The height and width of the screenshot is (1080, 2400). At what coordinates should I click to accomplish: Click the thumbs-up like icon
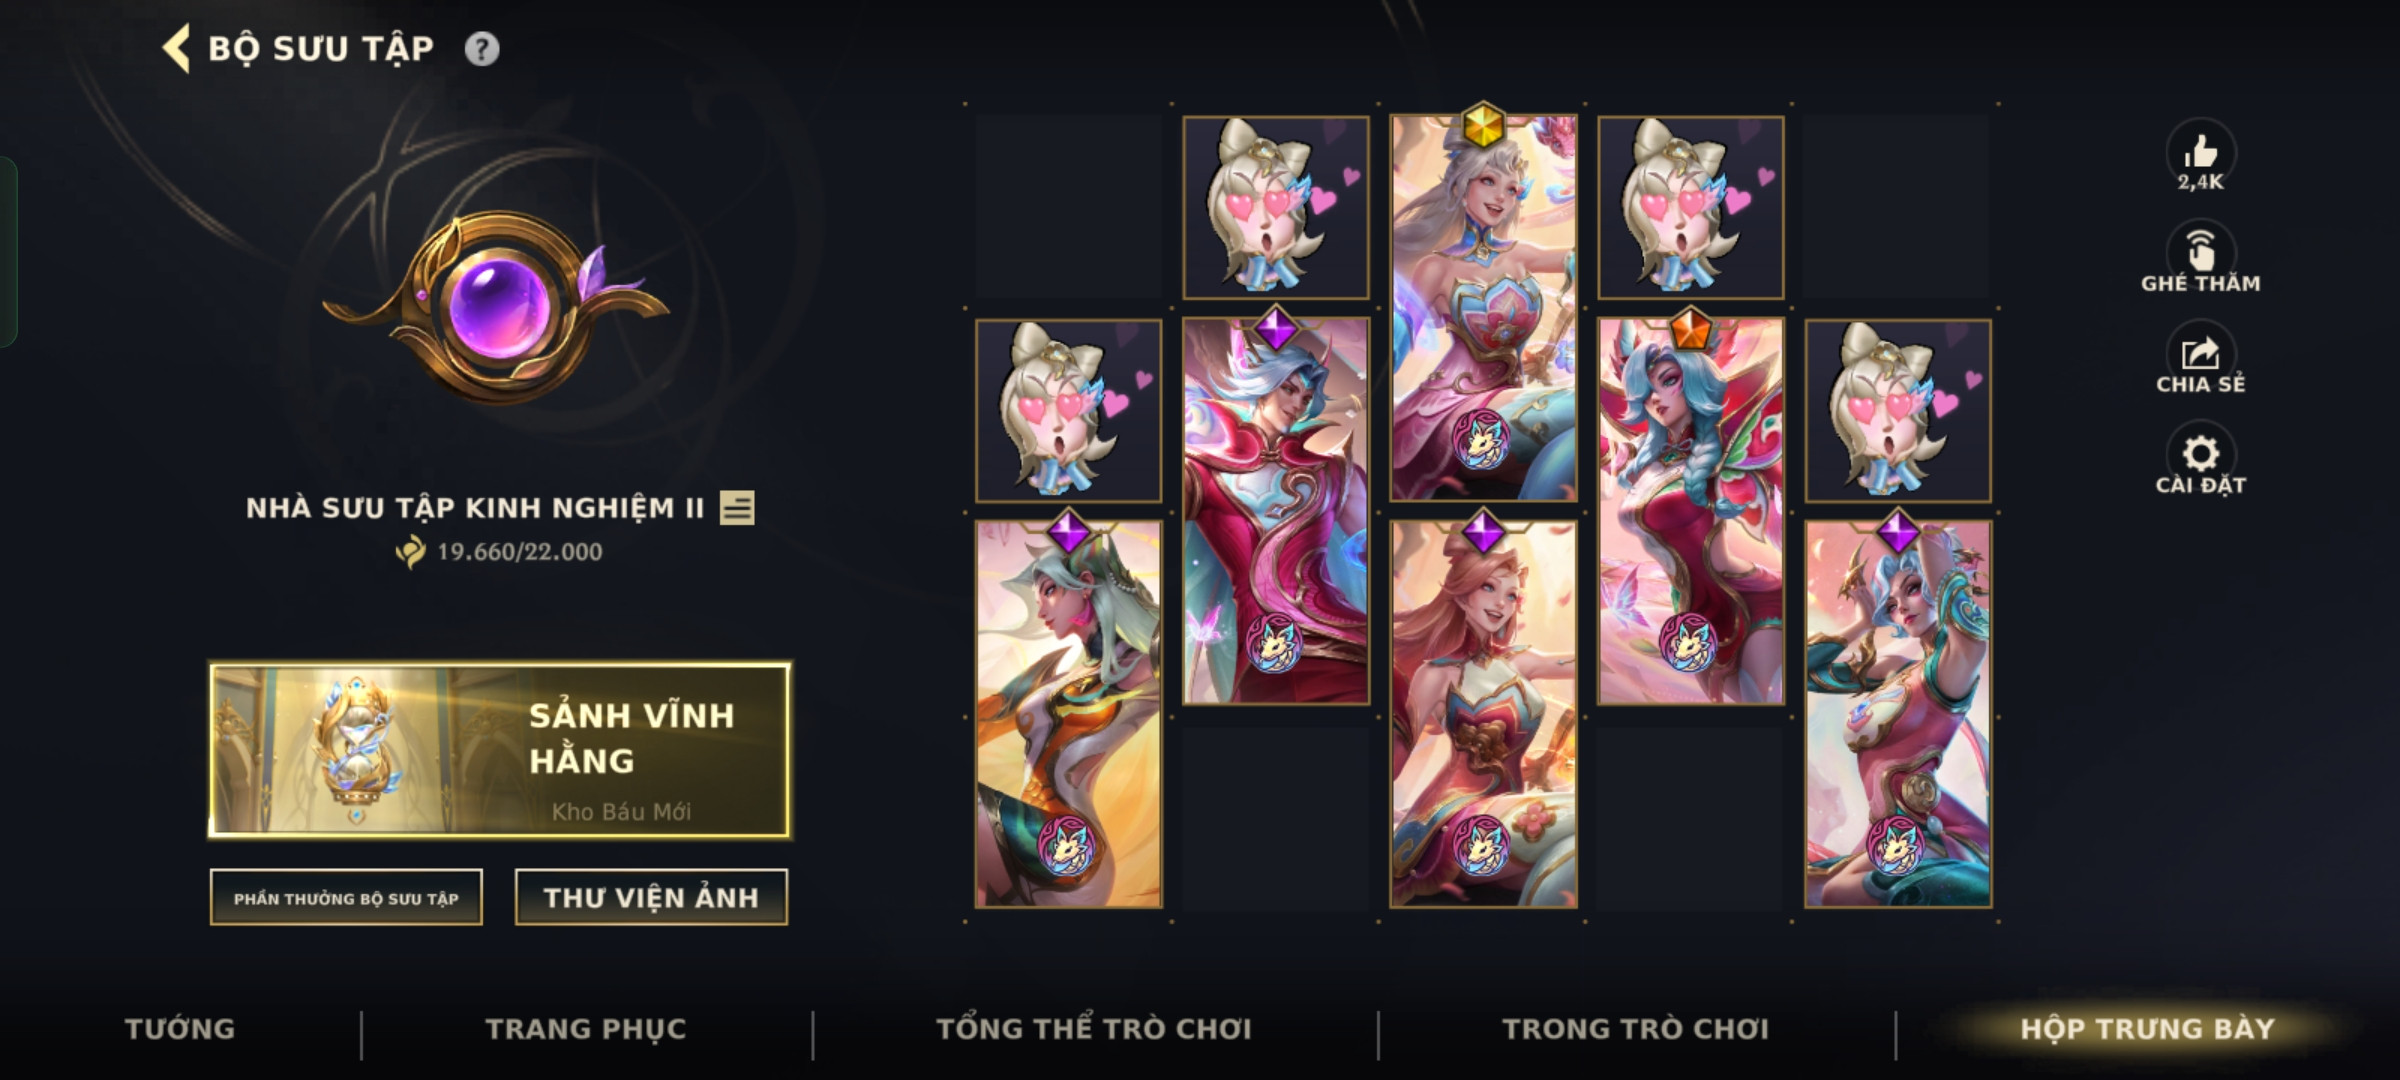click(2200, 153)
